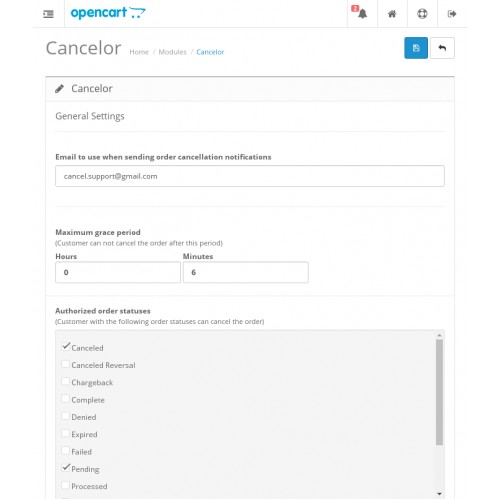Click the back arrow icon button
Screen dimensions: 500x500
click(442, 48)
